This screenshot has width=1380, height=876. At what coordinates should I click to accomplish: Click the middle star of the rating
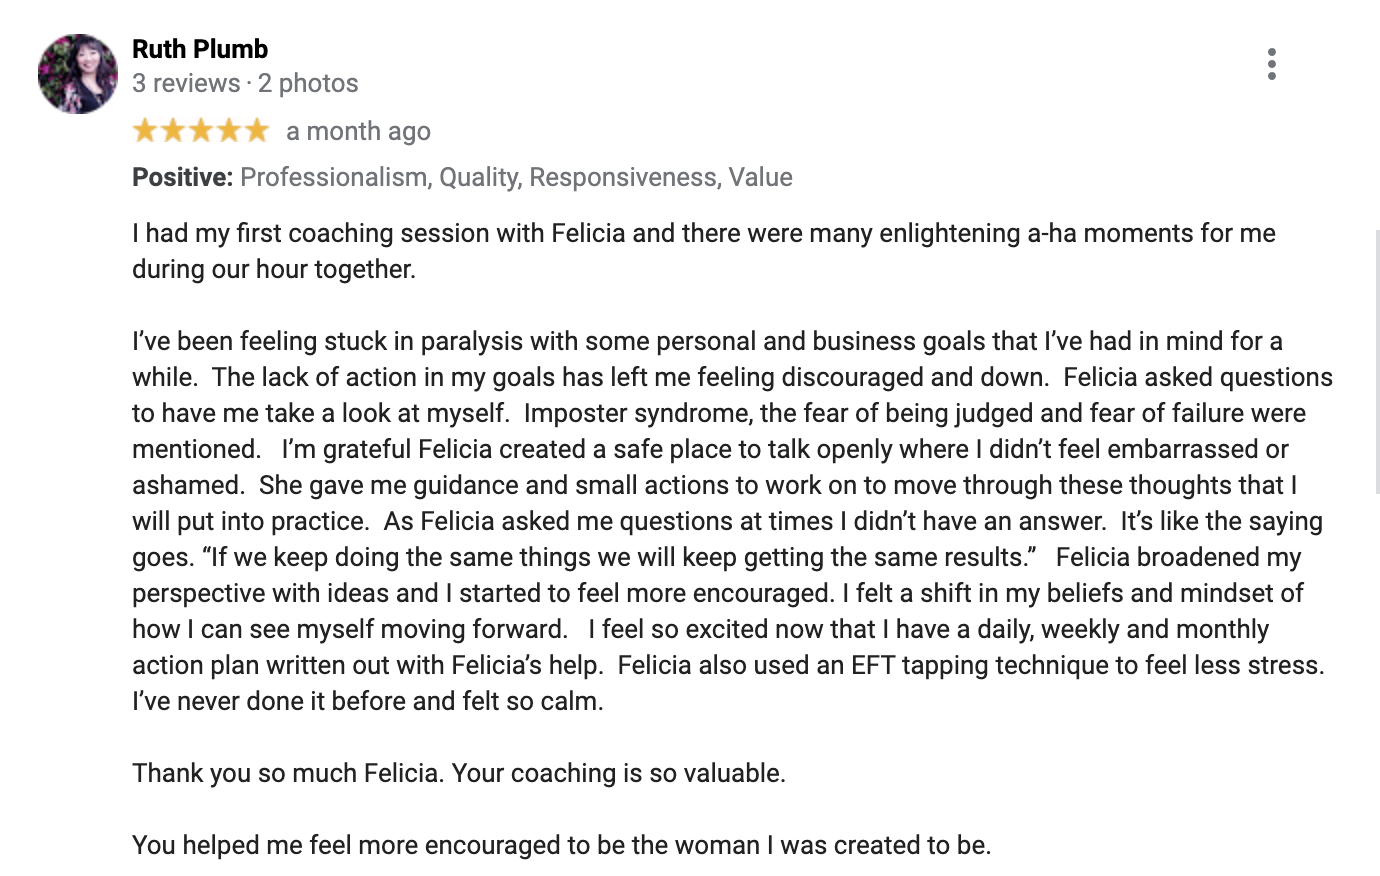tap(201, 130)
